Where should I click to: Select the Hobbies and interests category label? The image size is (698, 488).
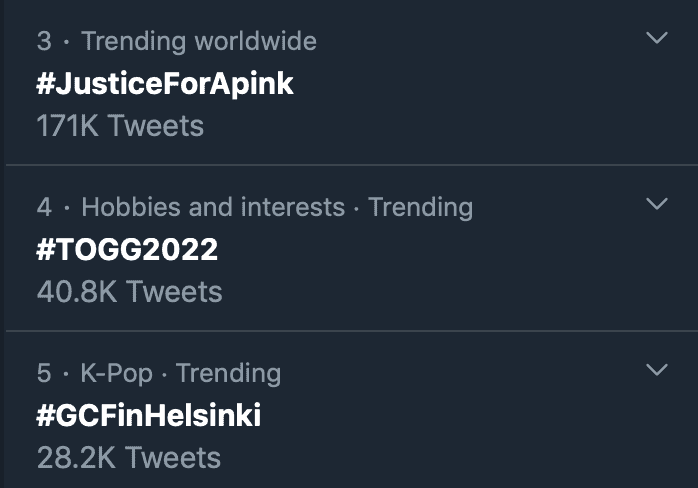click(212, 207)
